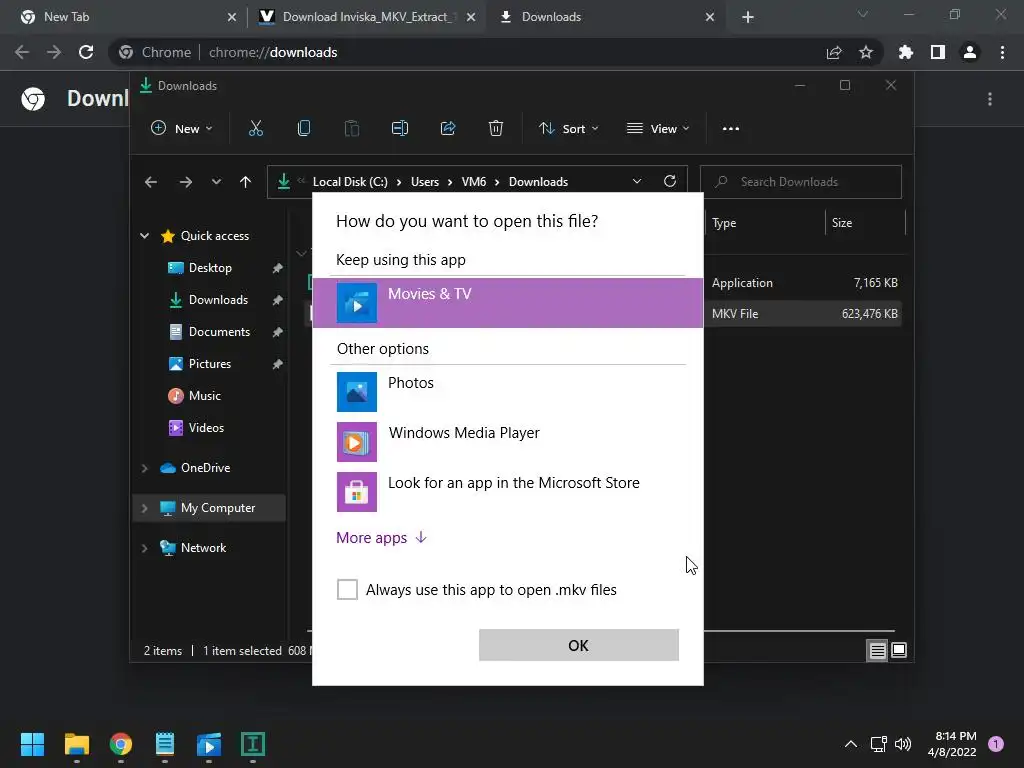The height and width of the screenshot is (768, 1024).
Task: Open Chrome's profile avatar icon
Action: pyautogui.click(x=970, y=52)
